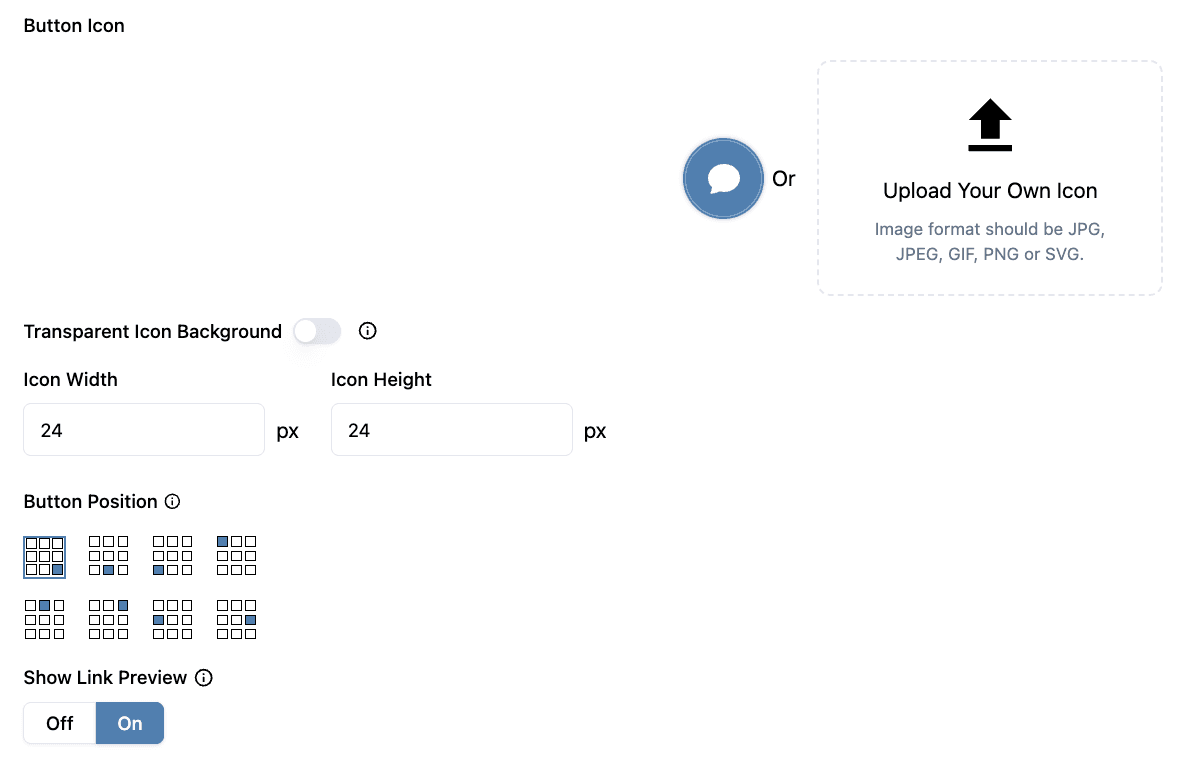
Task: Show Button Position info tooltip
Action: click(173, 501)
